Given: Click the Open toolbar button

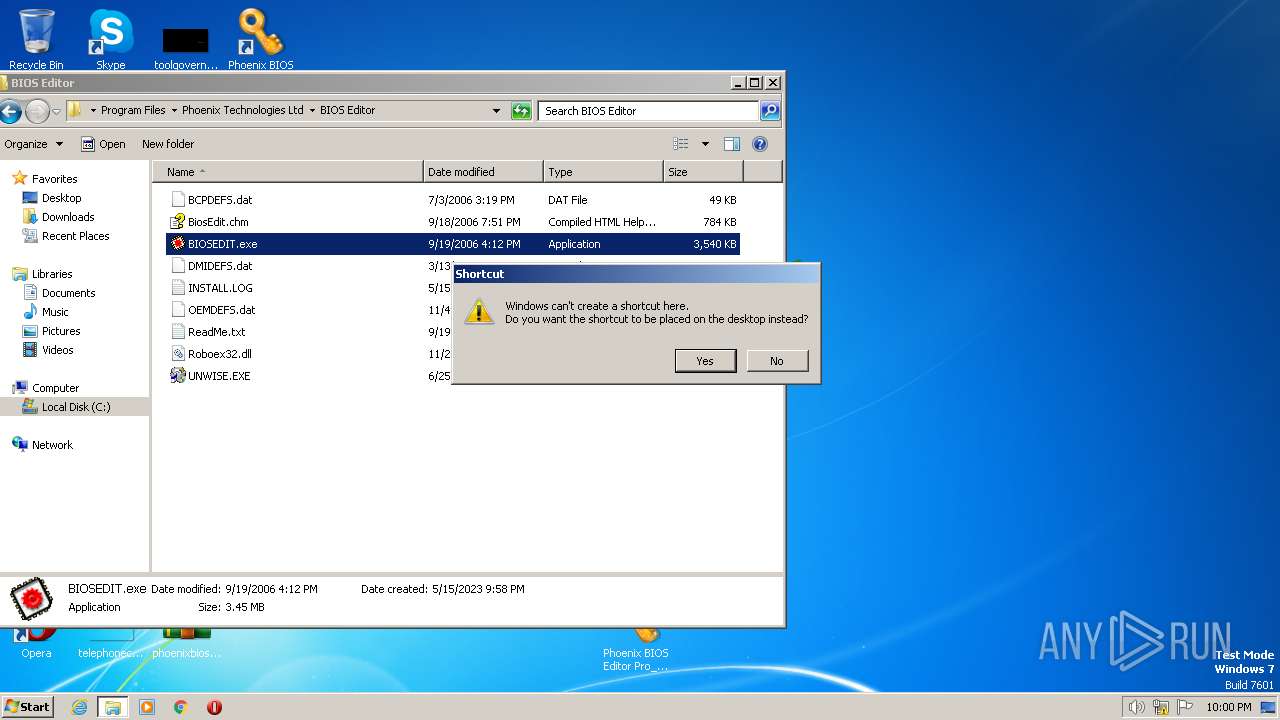Looking at the screenshot, I should (103, 144).
